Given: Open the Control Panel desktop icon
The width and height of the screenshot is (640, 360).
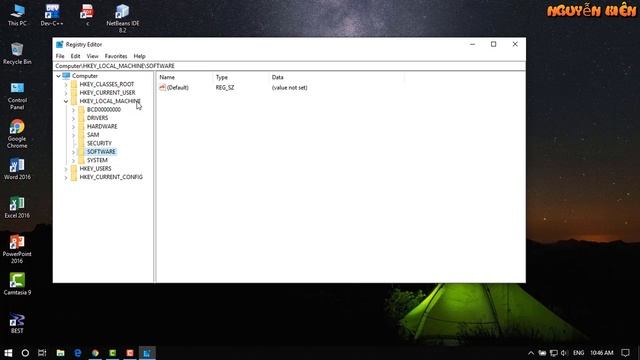Looking at the screenshot, I should 17,96.
